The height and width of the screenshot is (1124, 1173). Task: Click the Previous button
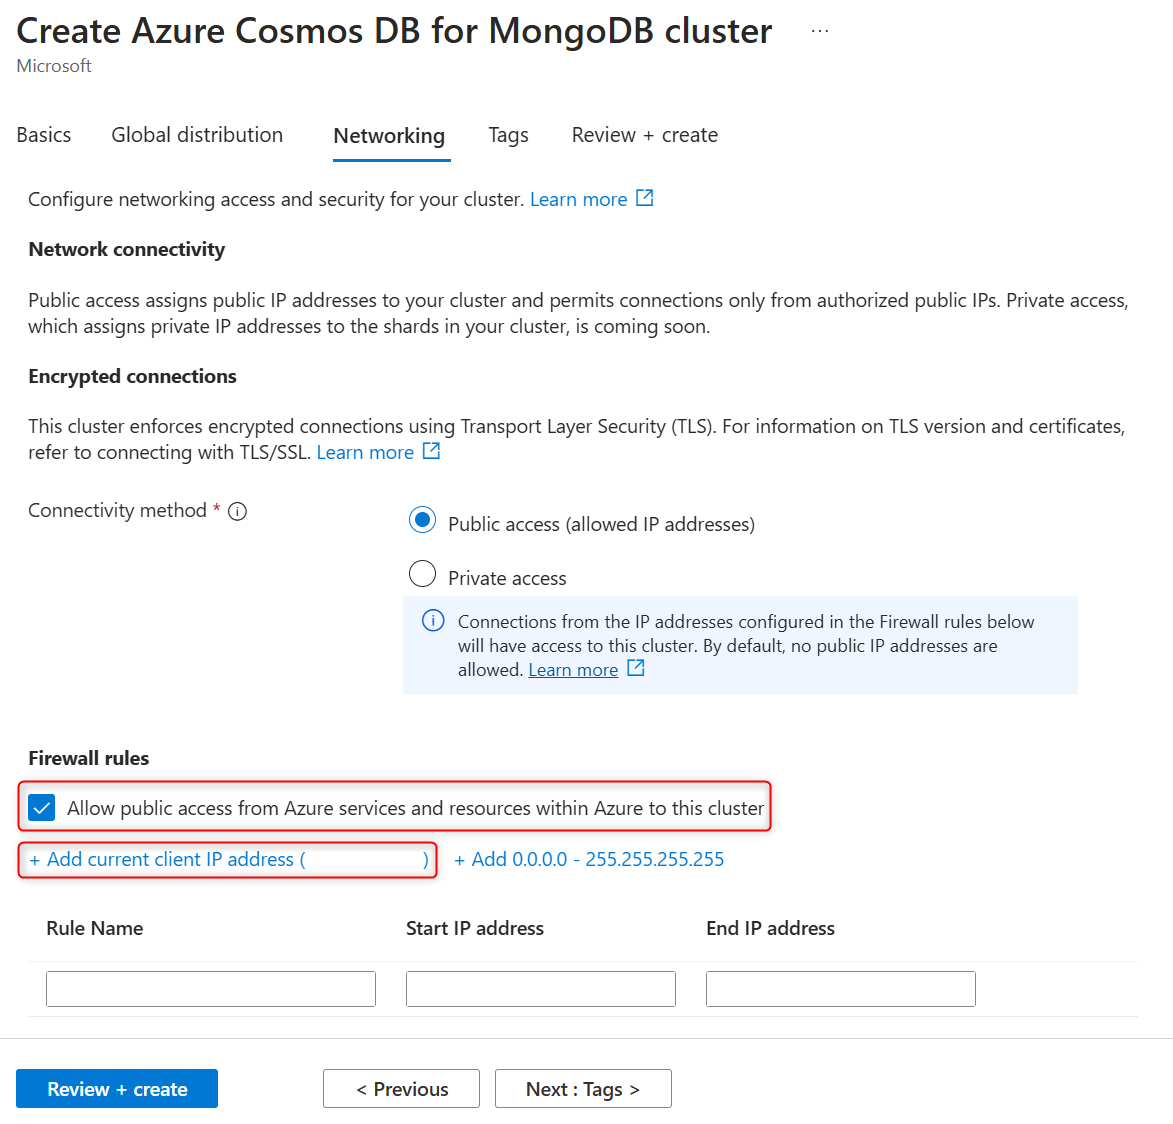tap(401, 1089)
